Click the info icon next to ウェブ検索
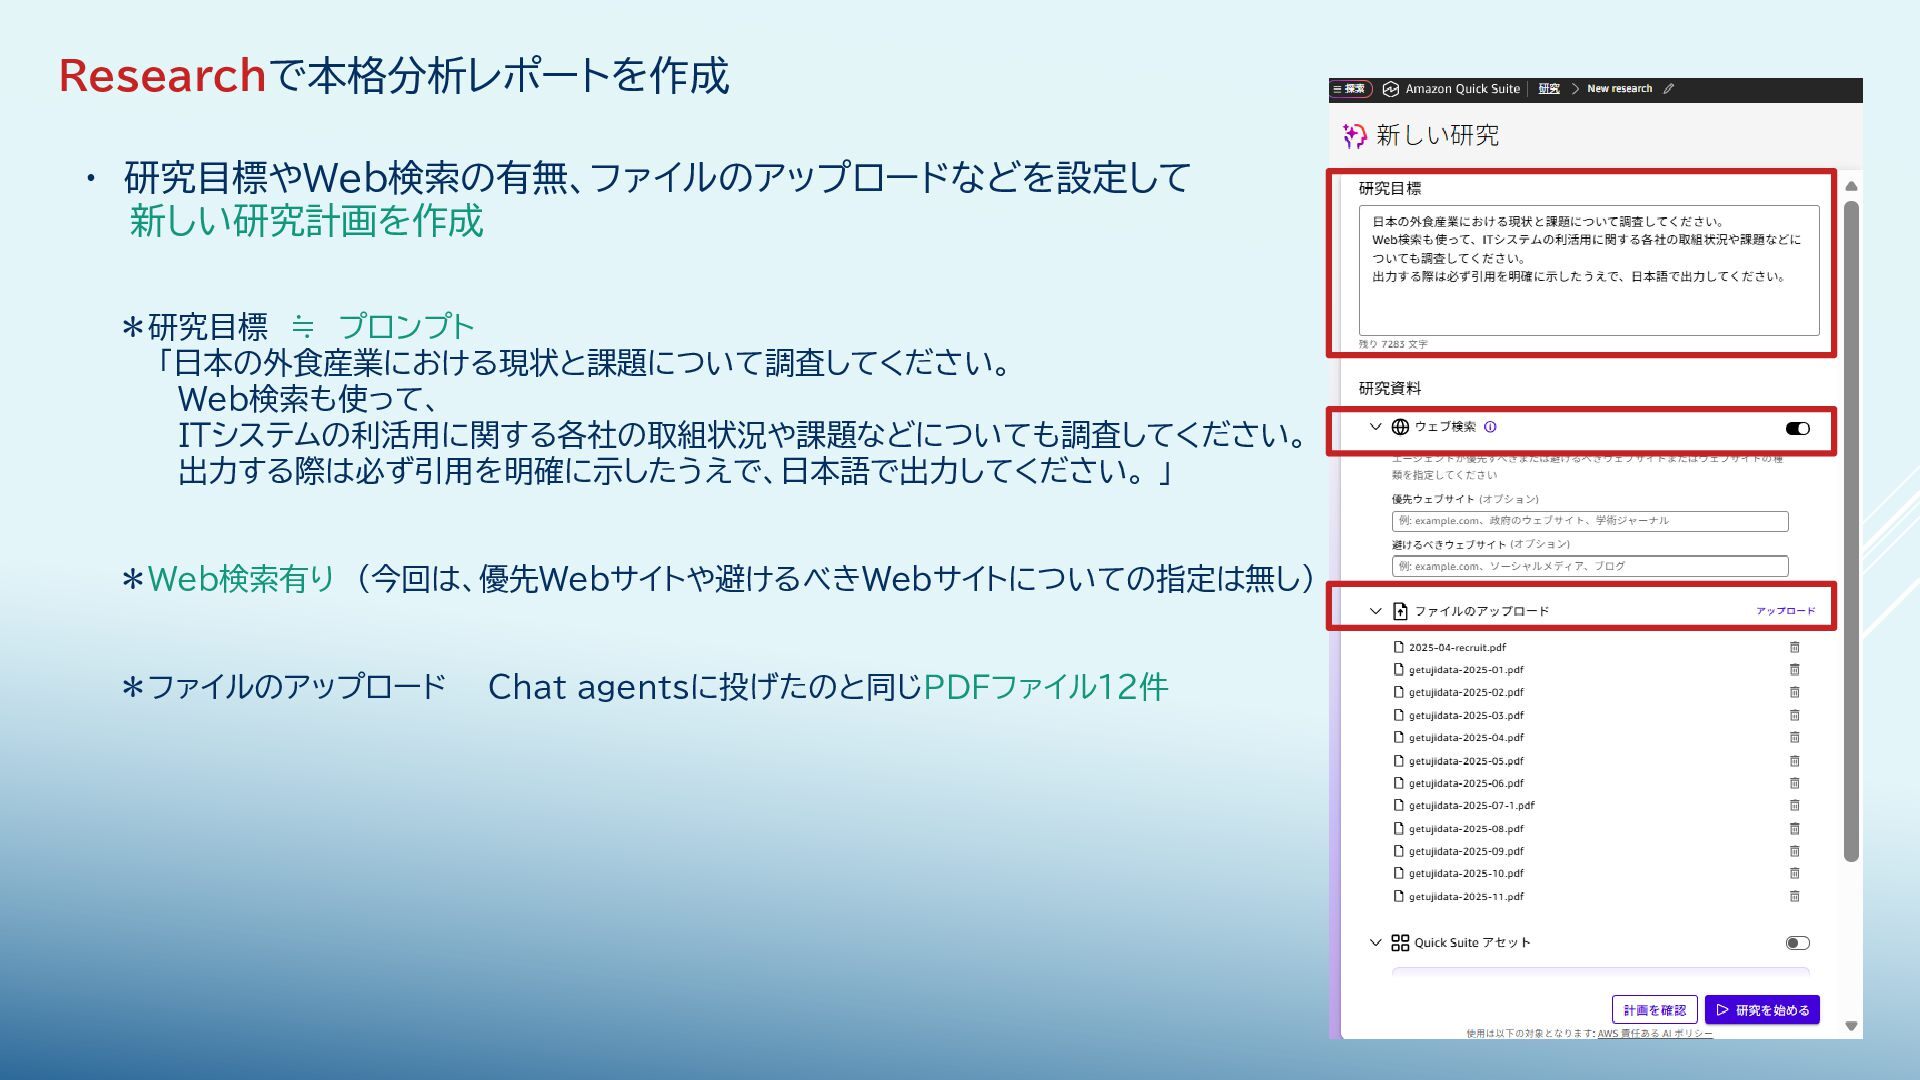1920x1080 pixels. pos(1490,427)
